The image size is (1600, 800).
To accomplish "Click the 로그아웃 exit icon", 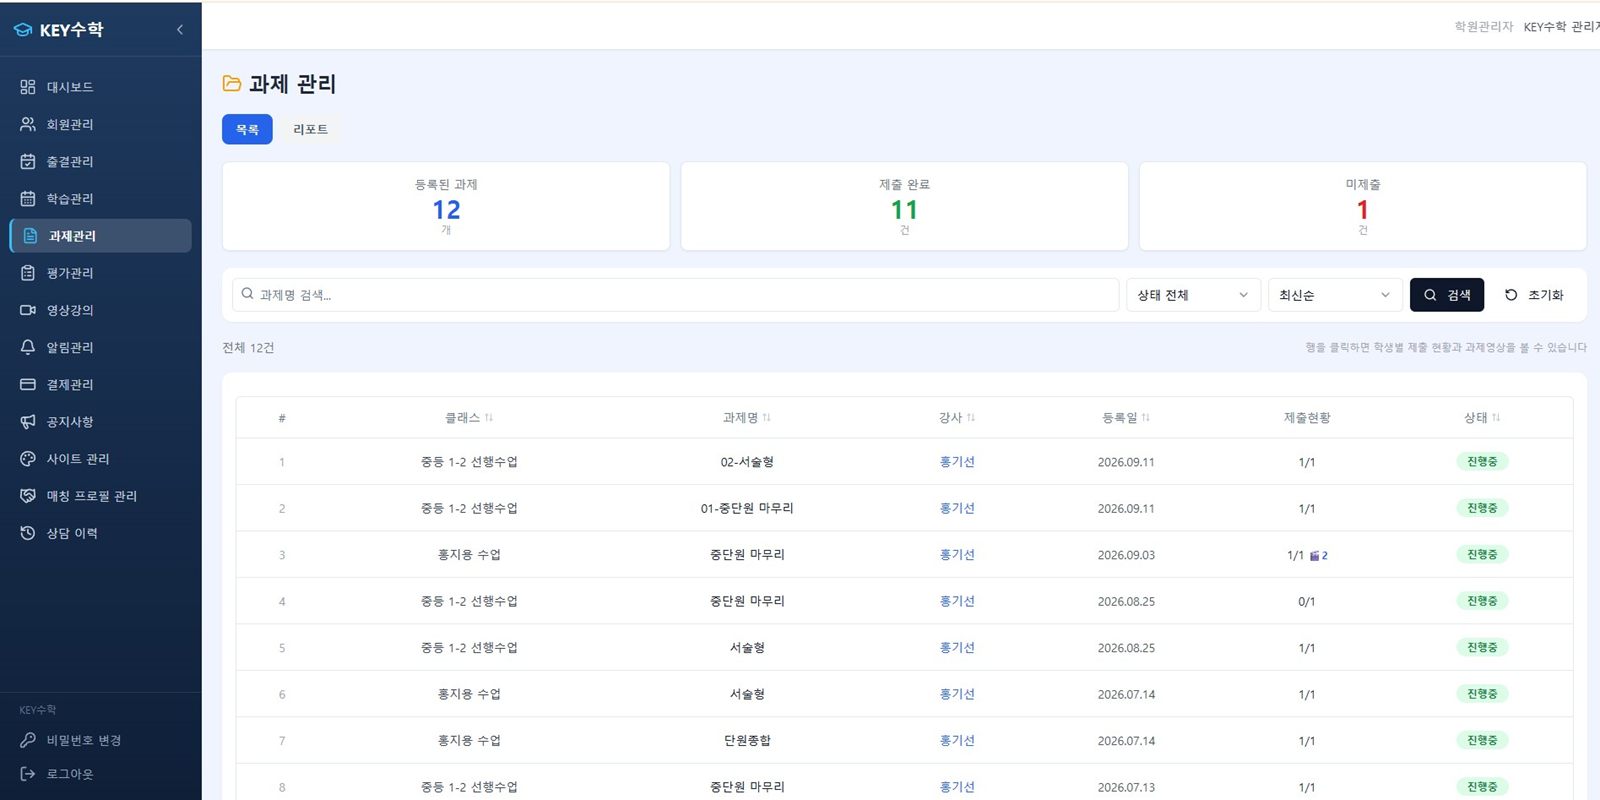I will tap(28, 774).
